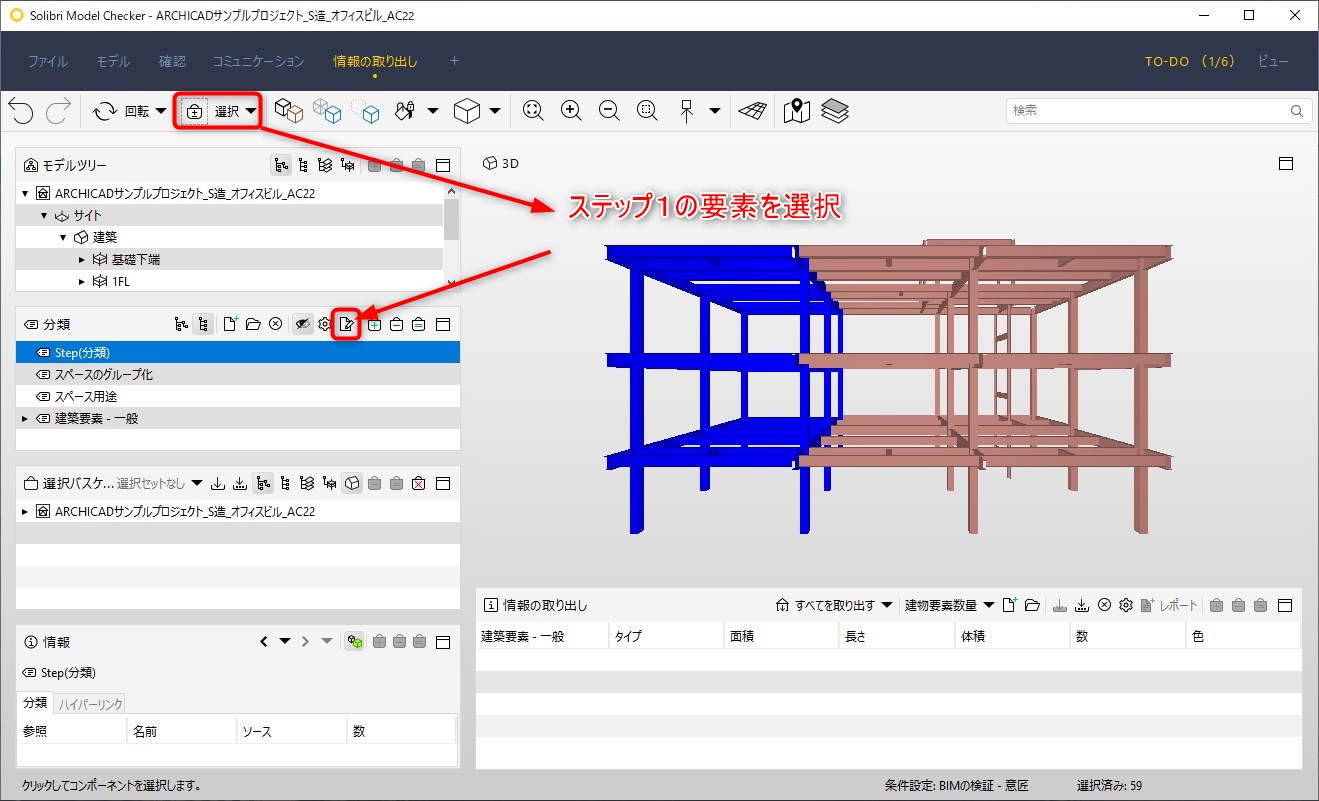Click the floor grid plane icon
1319x801 pixels.
[752, 111]
